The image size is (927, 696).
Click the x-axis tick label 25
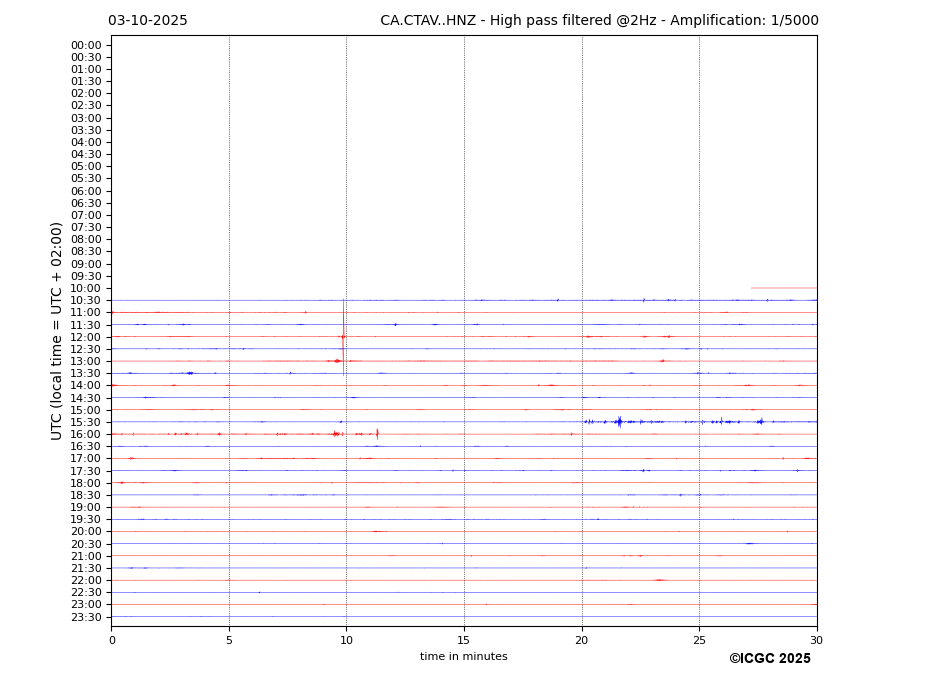pyautogui.click(x=699, y=640)
